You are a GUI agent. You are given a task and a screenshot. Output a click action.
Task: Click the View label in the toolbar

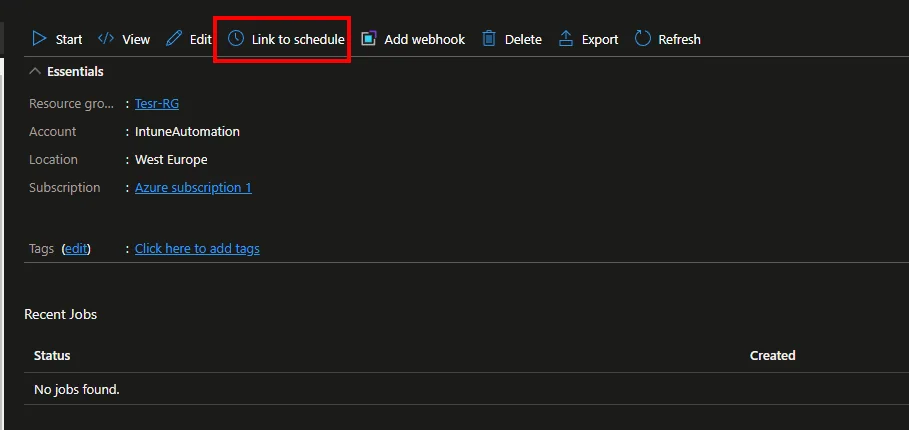coord(136,39)
